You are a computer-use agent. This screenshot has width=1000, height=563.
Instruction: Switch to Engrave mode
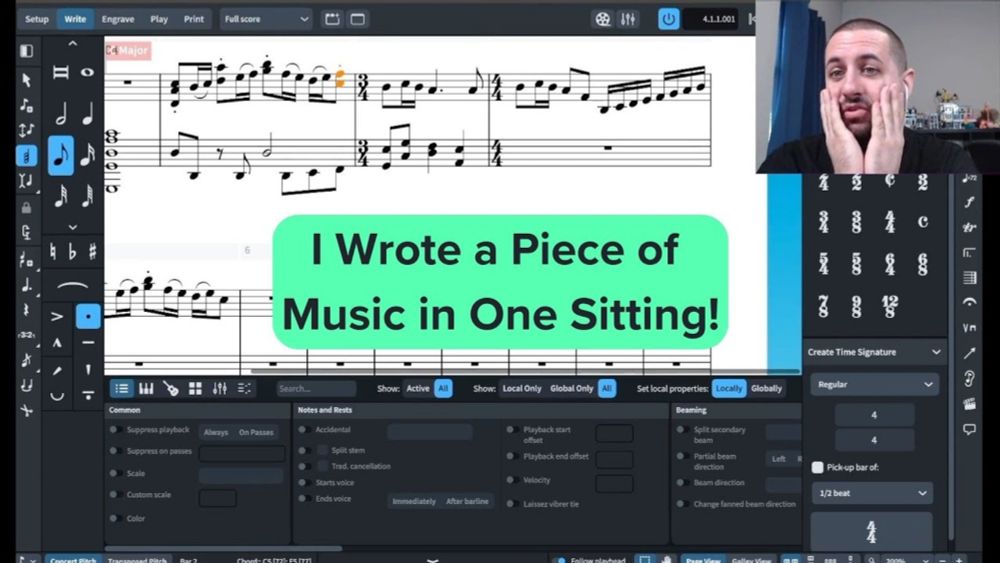point(118,19)
